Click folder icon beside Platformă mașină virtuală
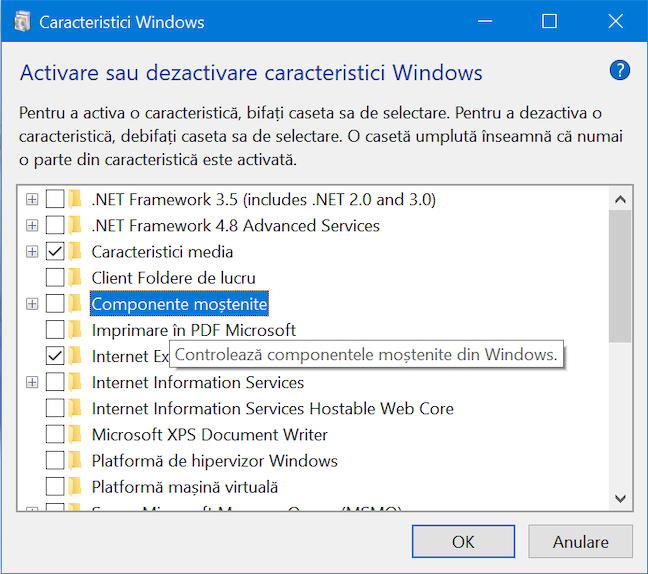 [x=75, y=487]
